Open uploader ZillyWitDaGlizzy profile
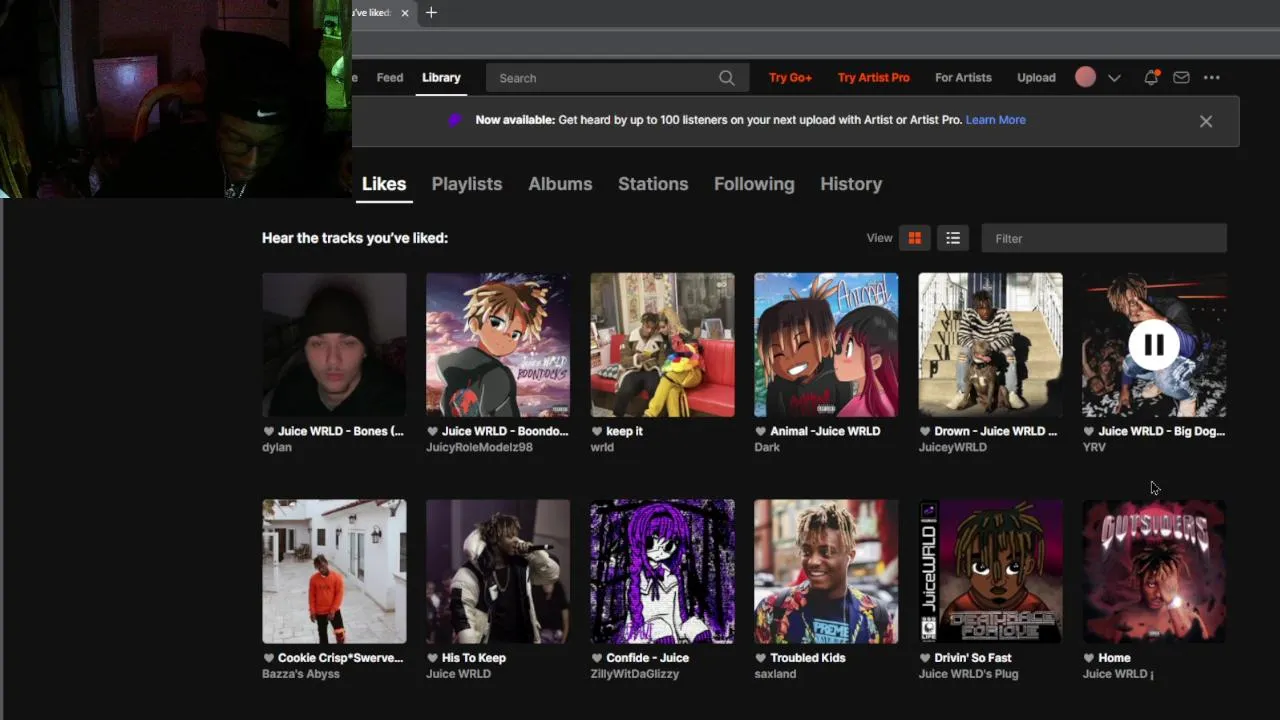The image size is (1280, 720). click(634, 674)
